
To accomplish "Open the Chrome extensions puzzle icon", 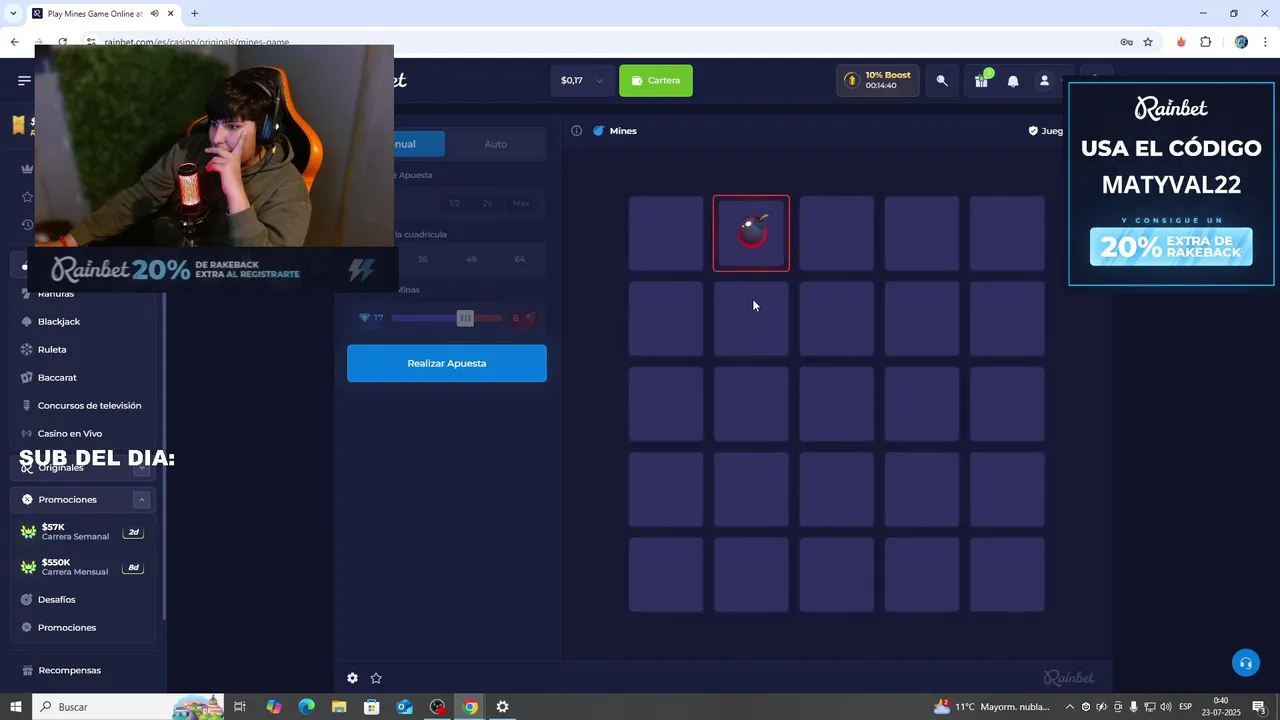I will click(1205, 42).
